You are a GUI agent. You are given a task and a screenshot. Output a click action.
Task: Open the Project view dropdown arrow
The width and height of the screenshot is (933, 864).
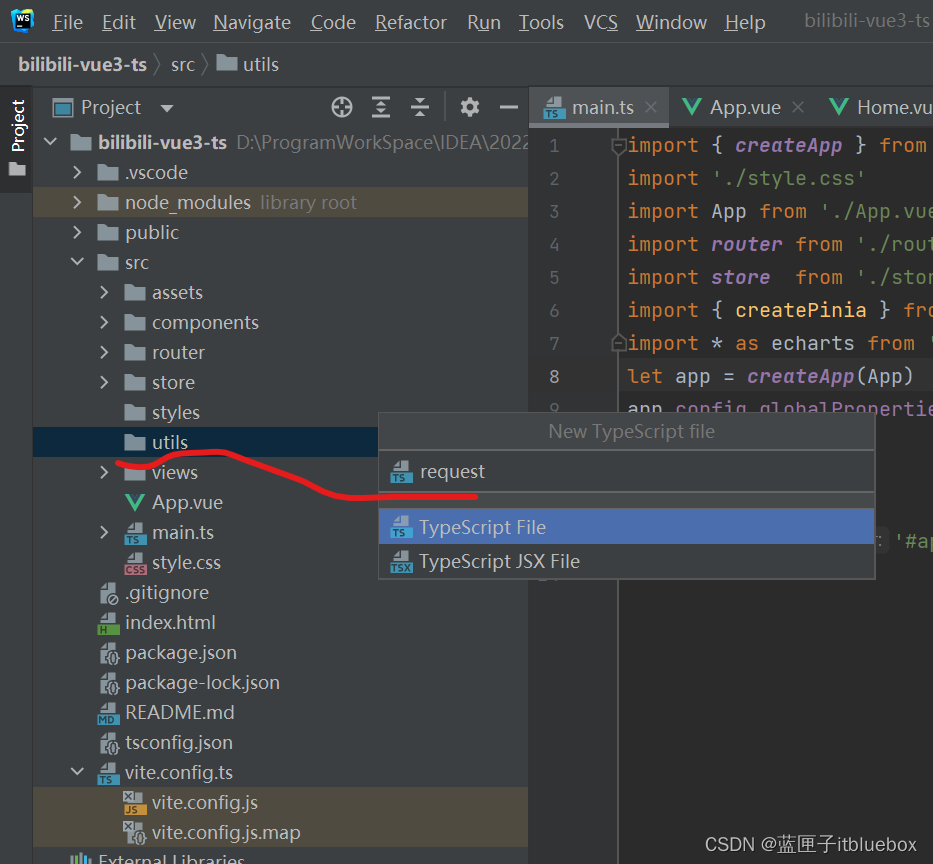click(x=167, y=108)
